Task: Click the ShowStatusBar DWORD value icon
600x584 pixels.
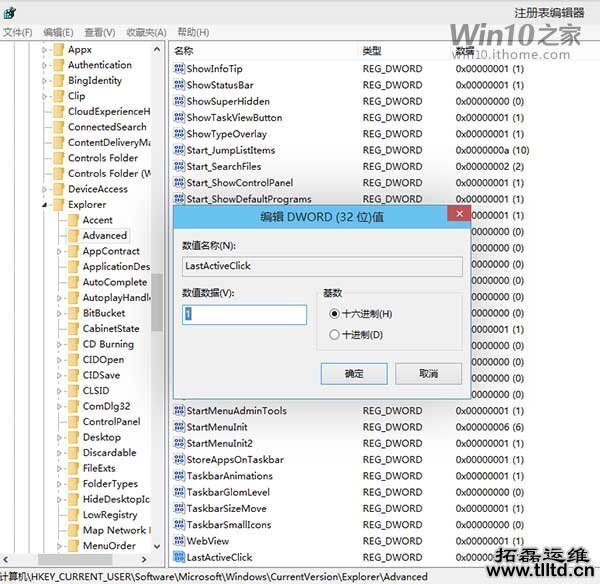Action: [x=179, y=85]
